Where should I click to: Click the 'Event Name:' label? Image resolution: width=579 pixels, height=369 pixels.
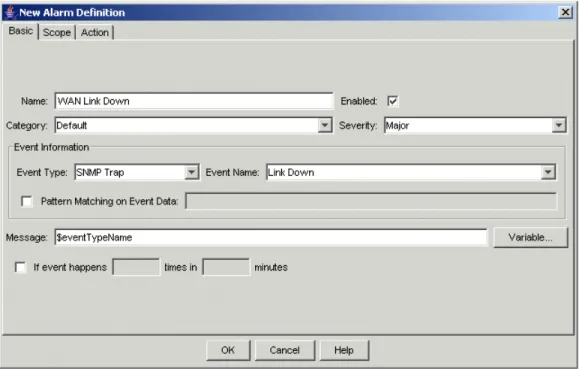coord(232,172)
